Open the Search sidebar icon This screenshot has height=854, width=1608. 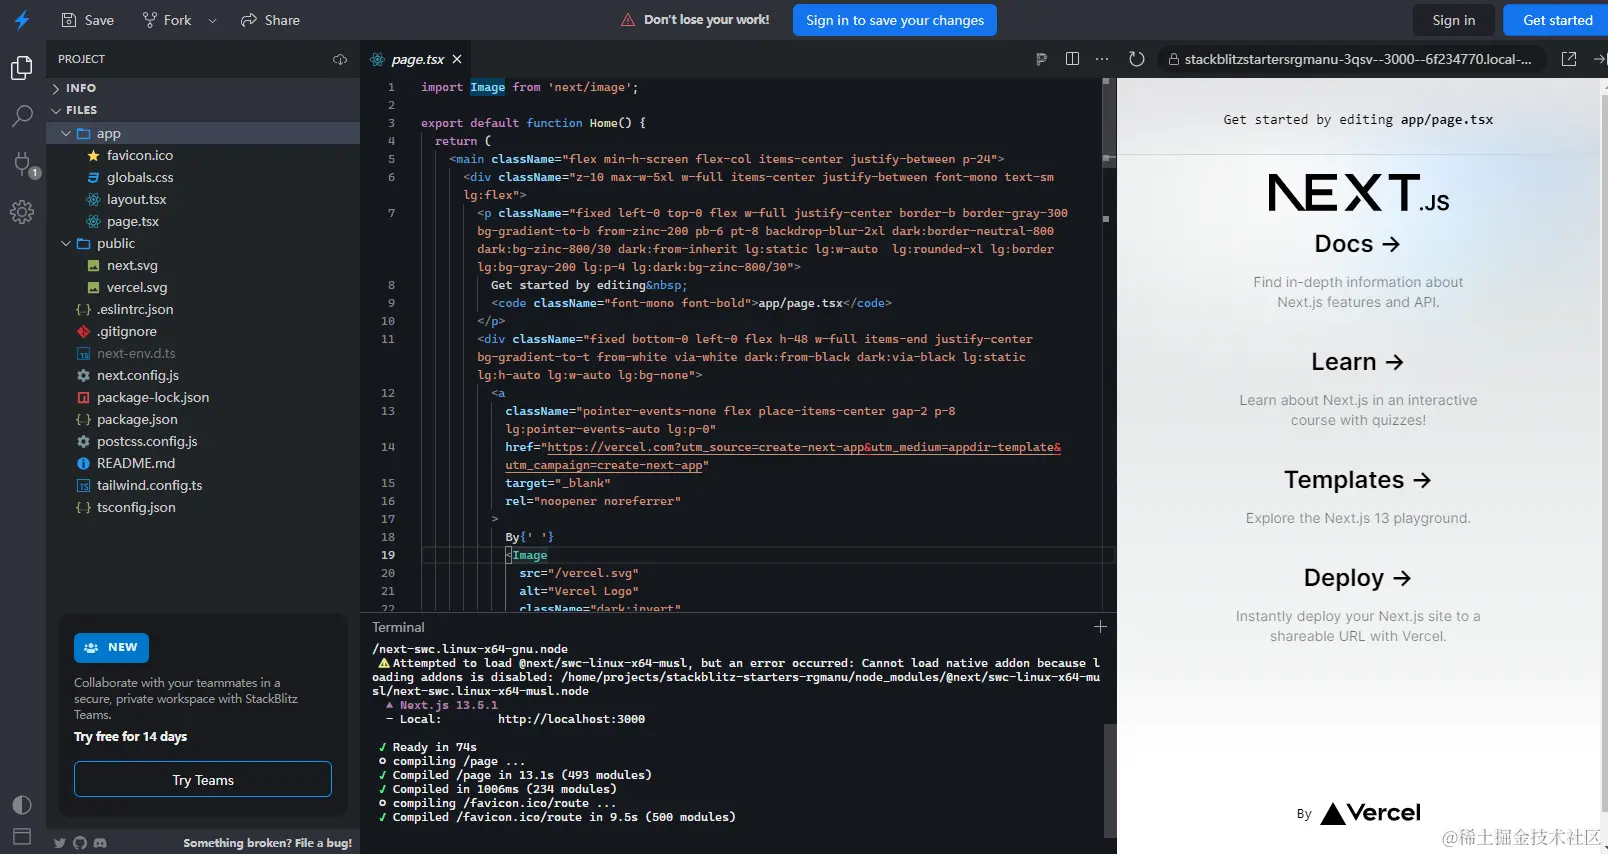point(22,116)
